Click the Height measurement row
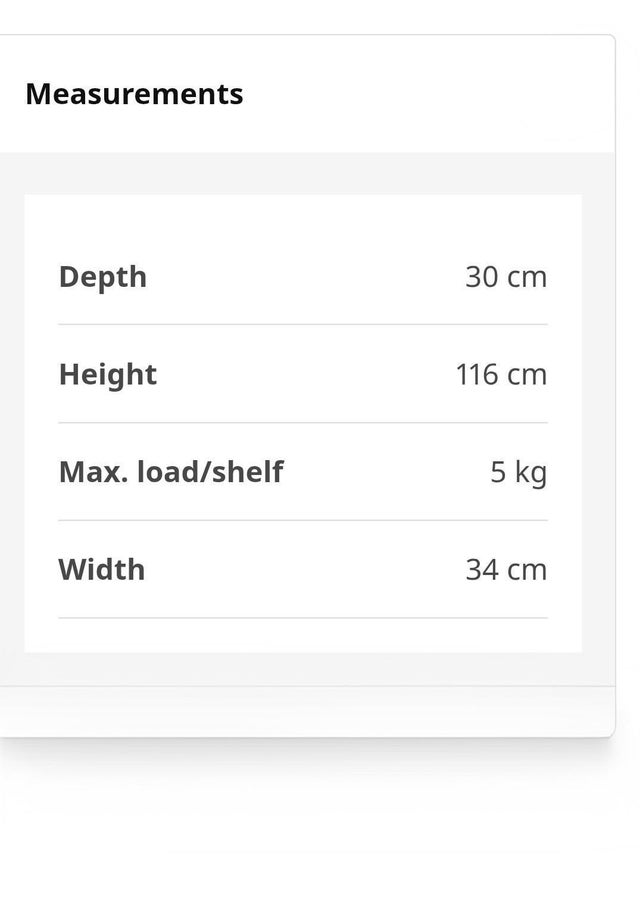 click(303, 374)
